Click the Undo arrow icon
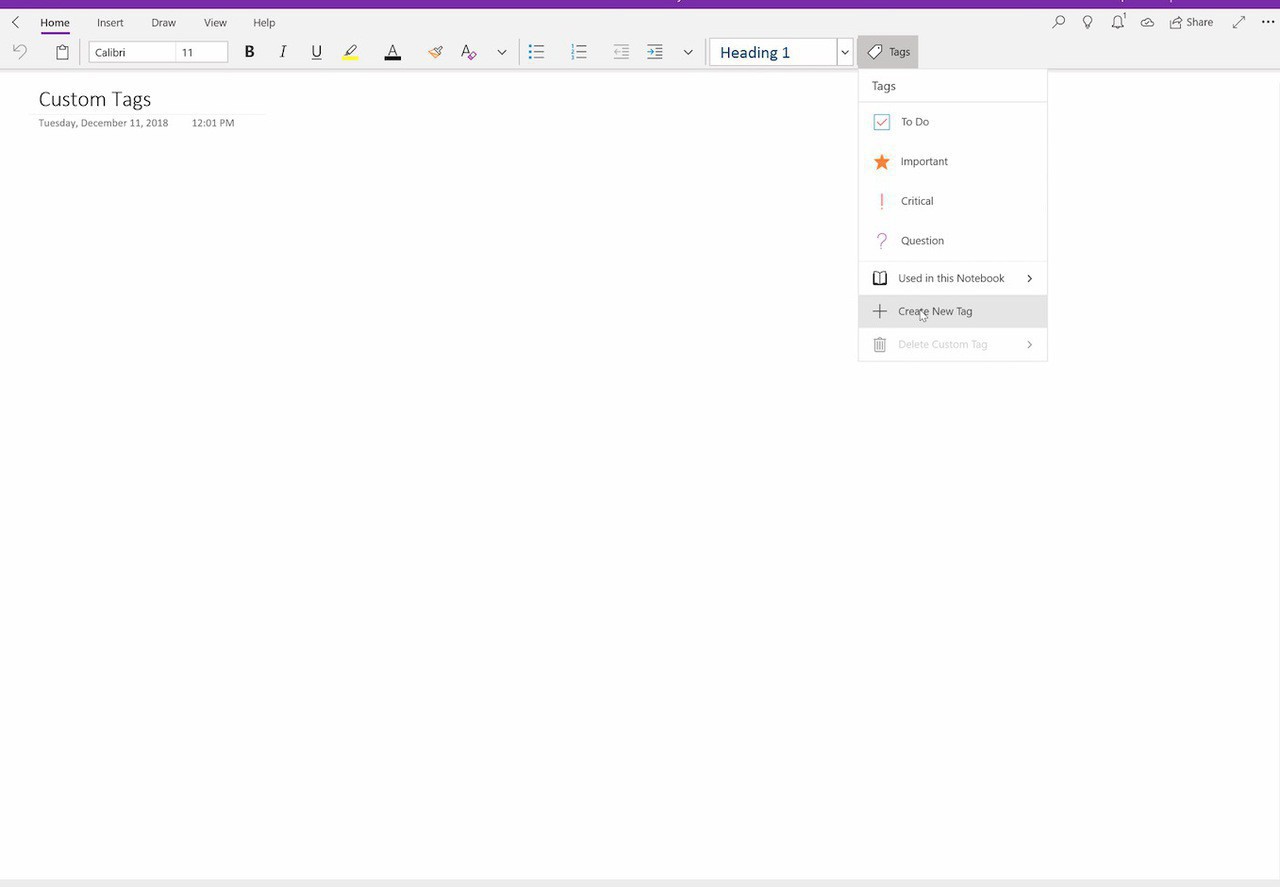This screenshot has height=887, width=1280. coord(20,52)
